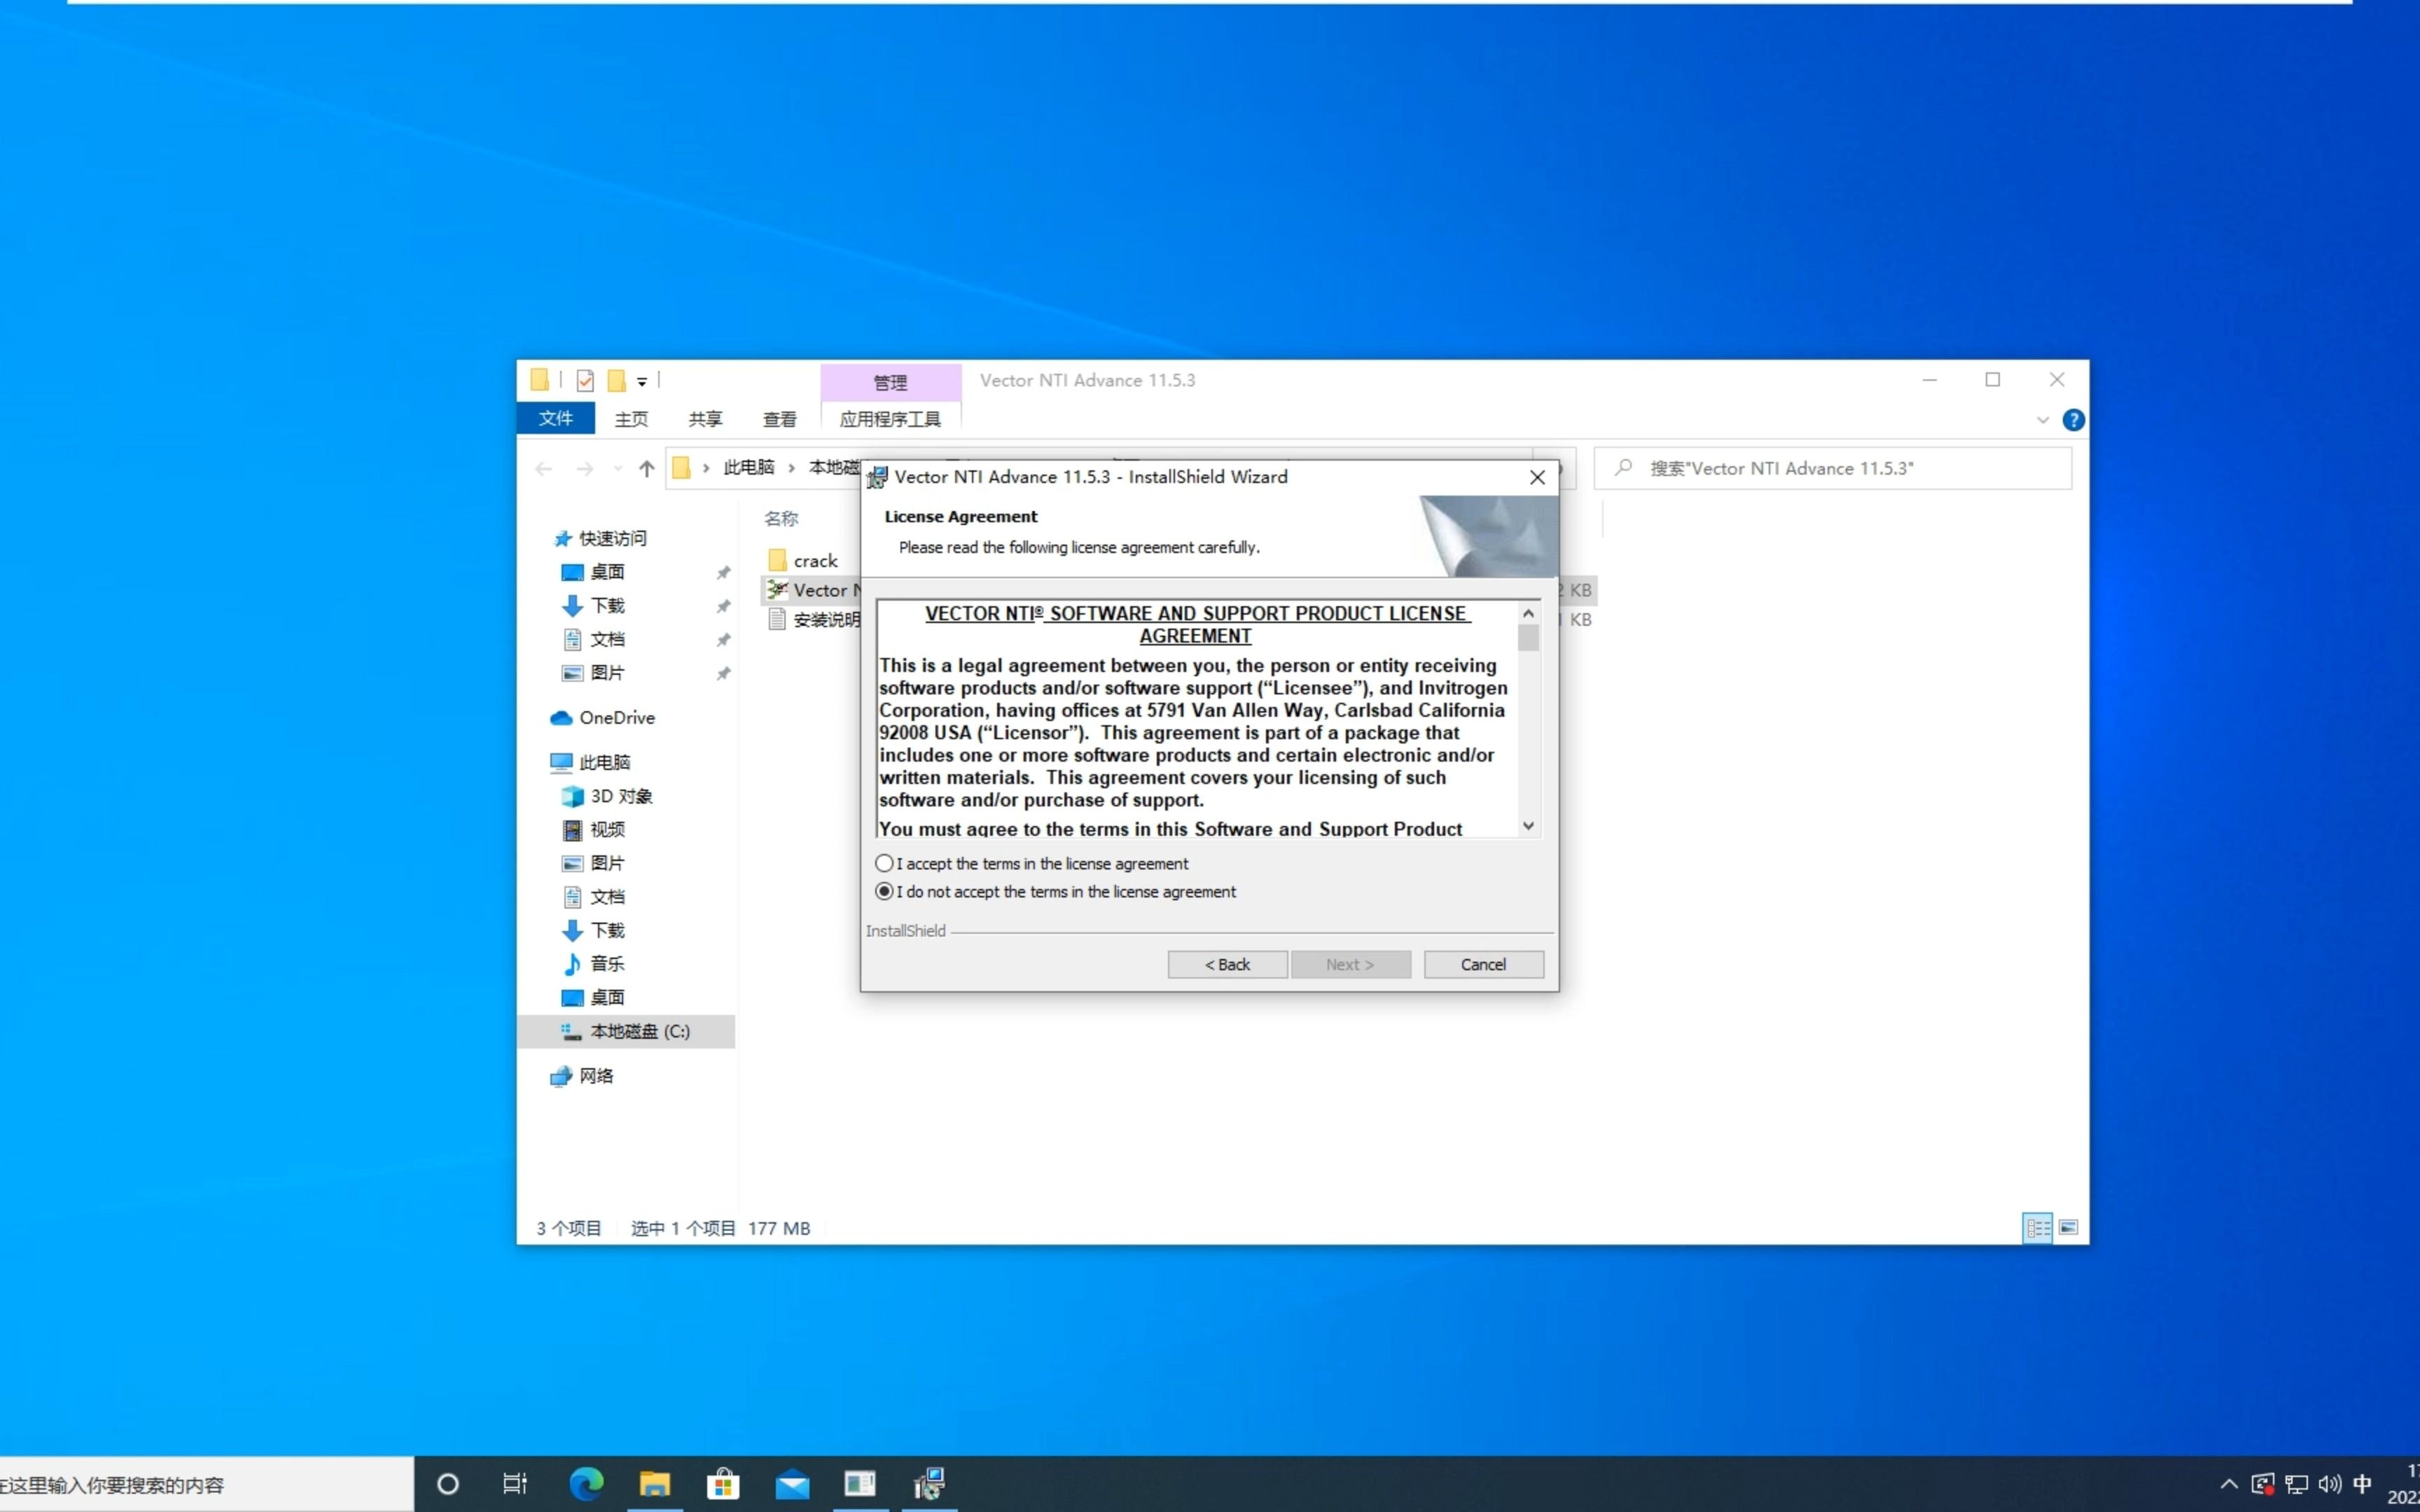2420x1512 pixels.
Task: Open the 主页 ribbon tab
Action: pyautogui.click(x=631, y=419)
